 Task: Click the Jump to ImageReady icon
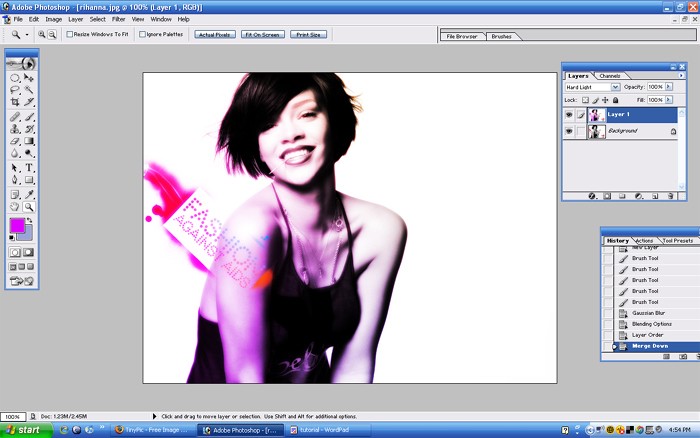click(x=22, y=281)
